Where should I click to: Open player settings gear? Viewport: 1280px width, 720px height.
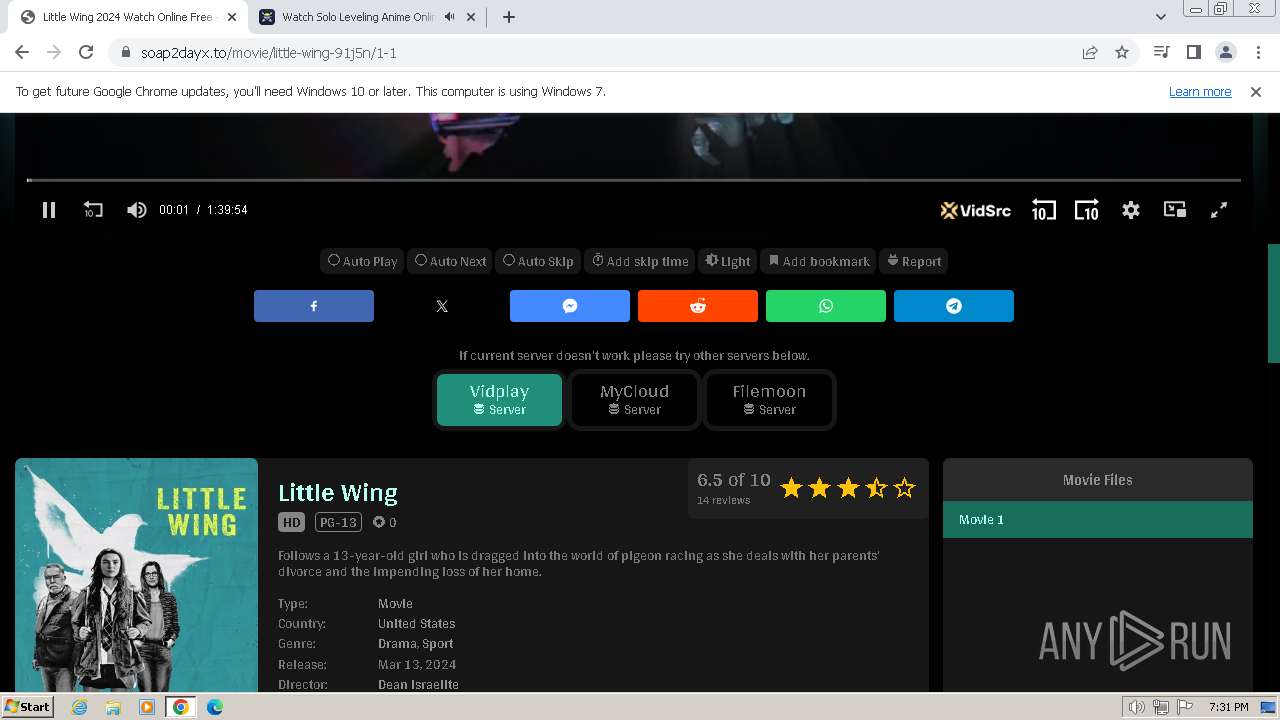point(1131,210)
